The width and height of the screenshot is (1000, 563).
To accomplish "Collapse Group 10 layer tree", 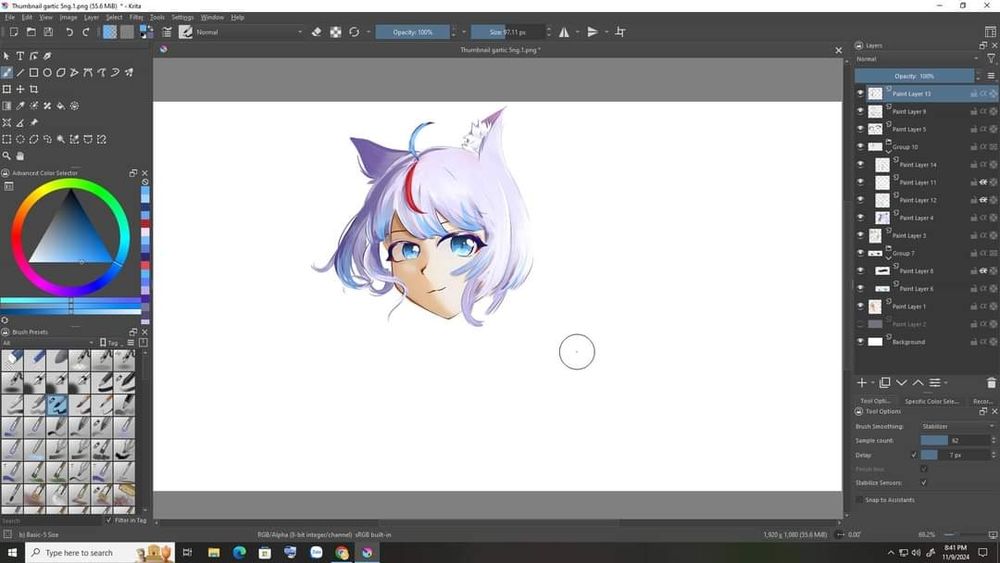I will point(888,152).
